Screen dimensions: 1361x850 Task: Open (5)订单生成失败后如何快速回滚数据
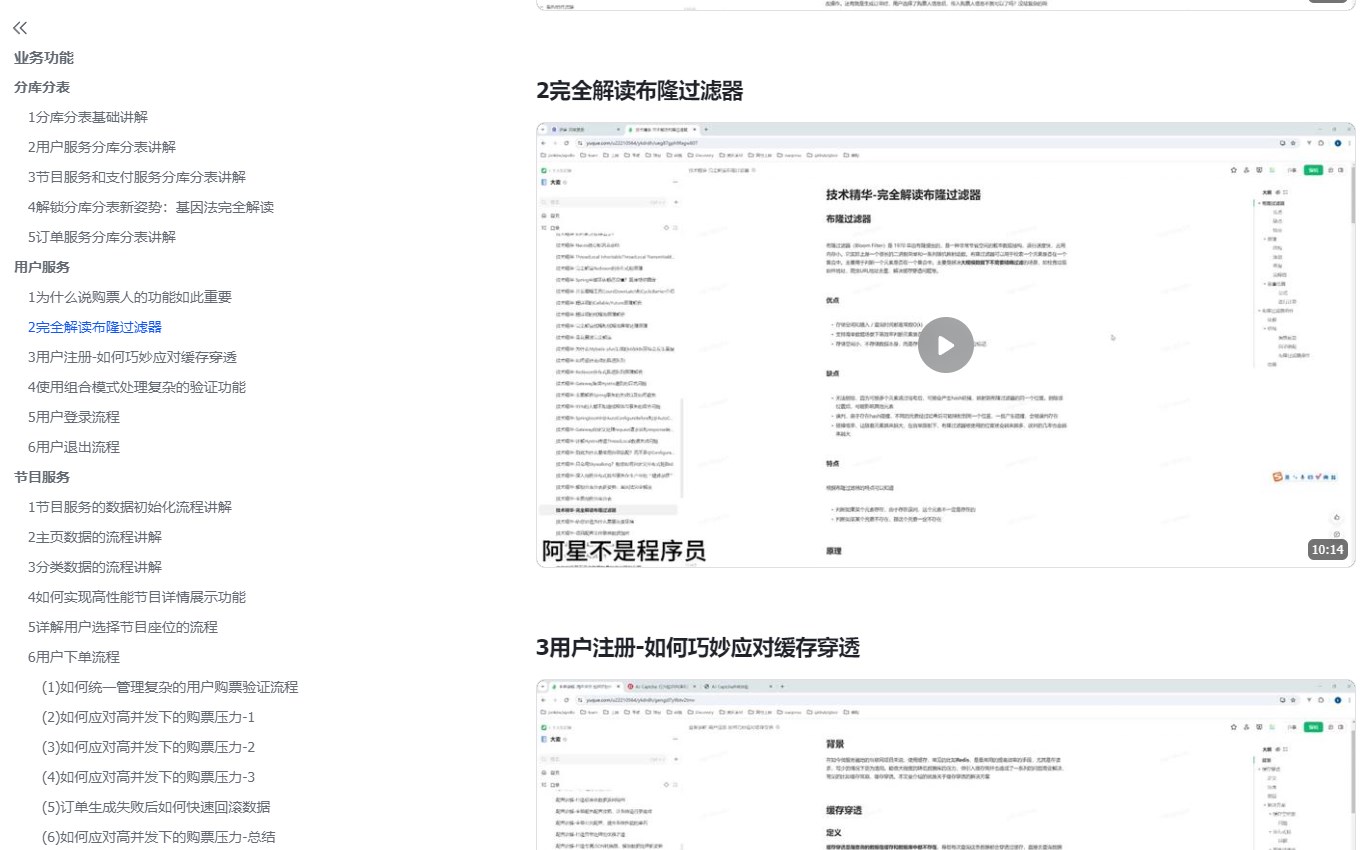[156, 807]
